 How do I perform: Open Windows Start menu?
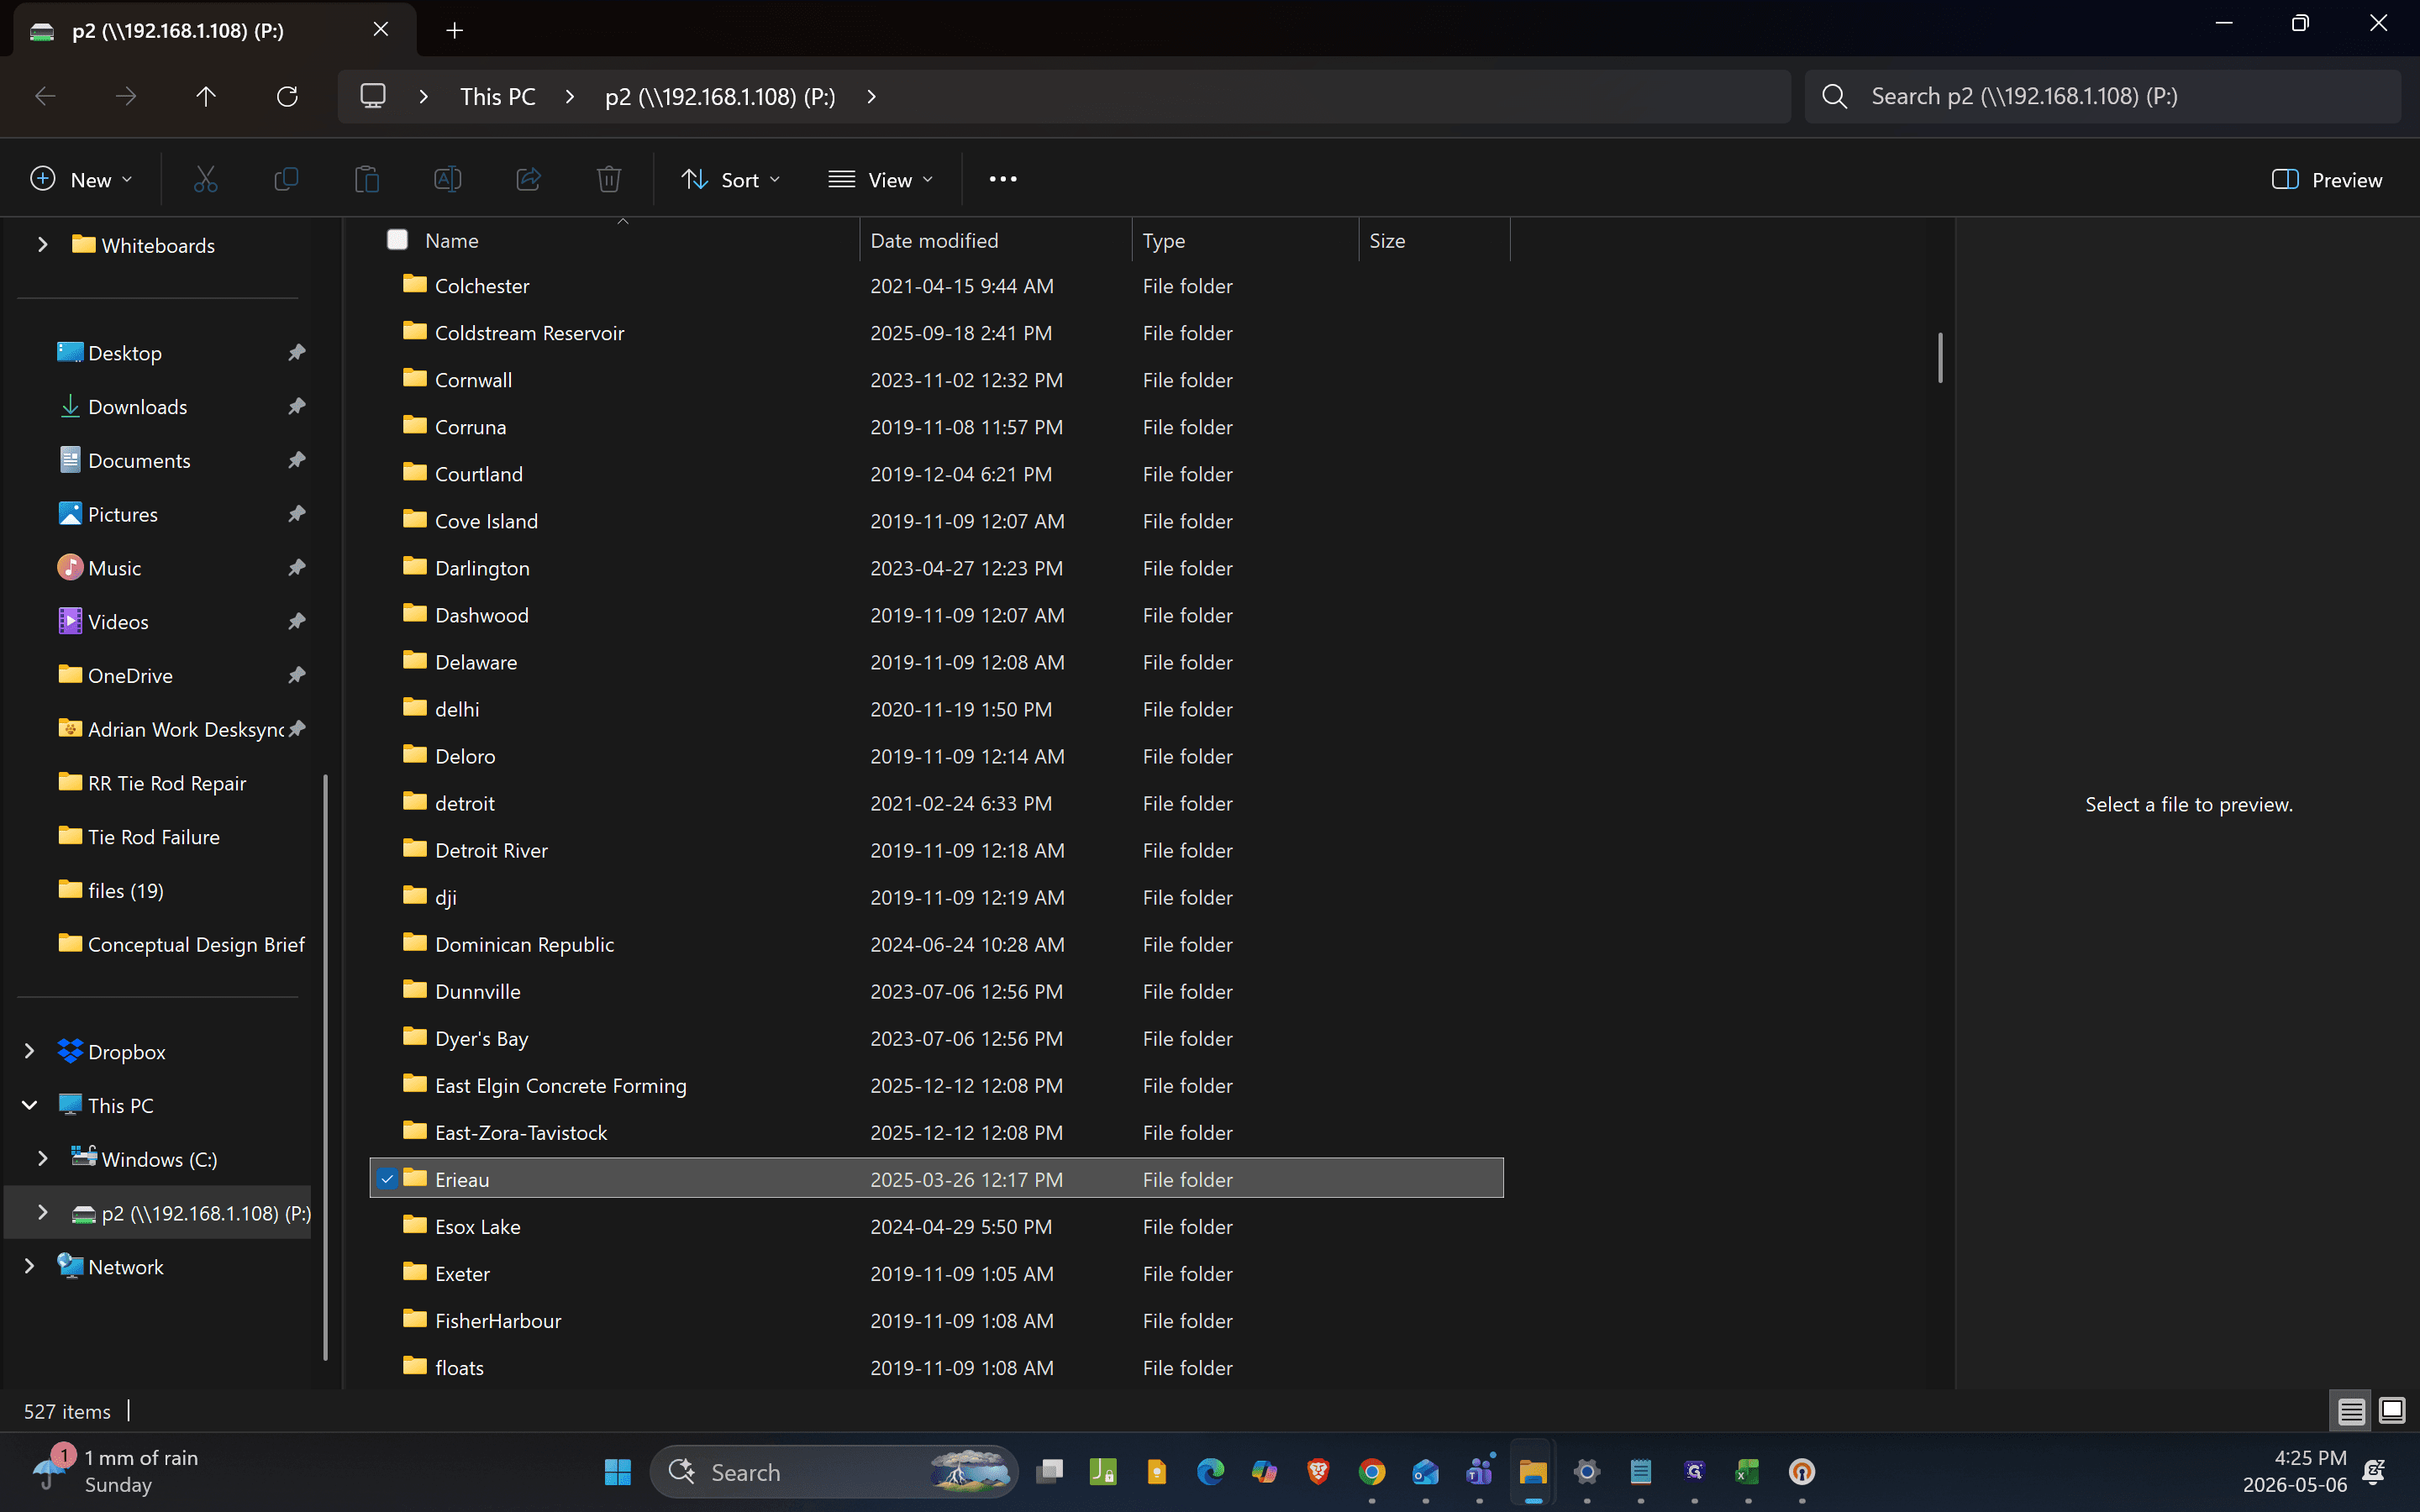tap(618, 1472)
